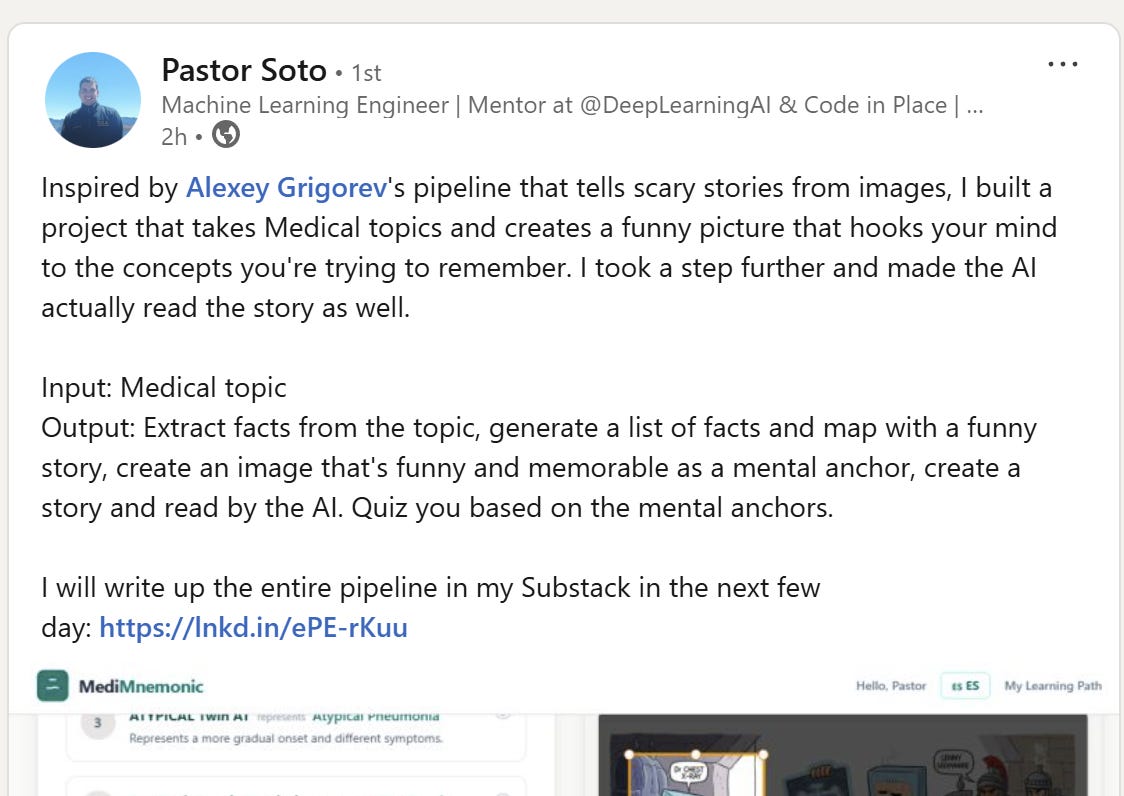Open the comic image preview
Screen dimensions: 1124x796
click(x=842, y=755)
